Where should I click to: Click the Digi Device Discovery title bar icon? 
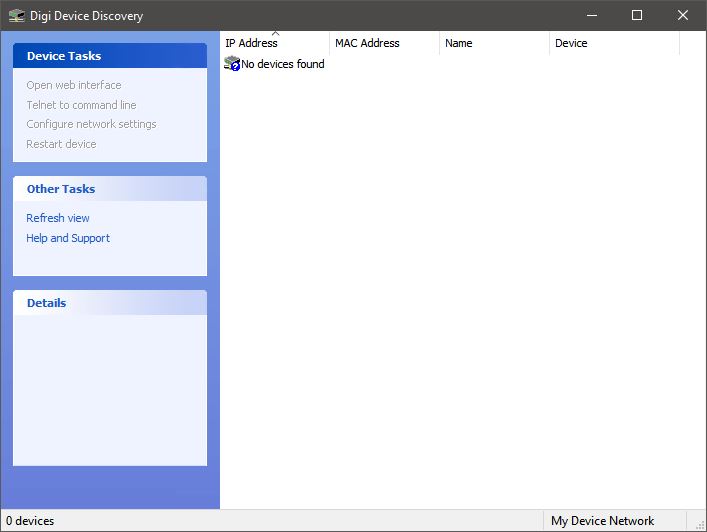point(16,15)
